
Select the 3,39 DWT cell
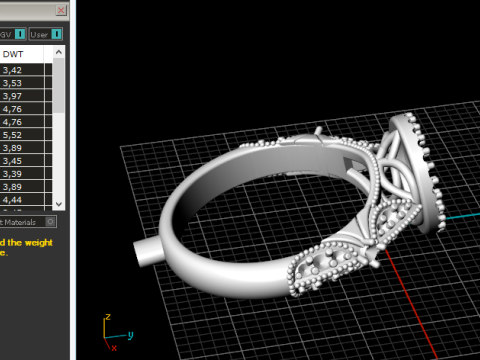tap(22, 174)
